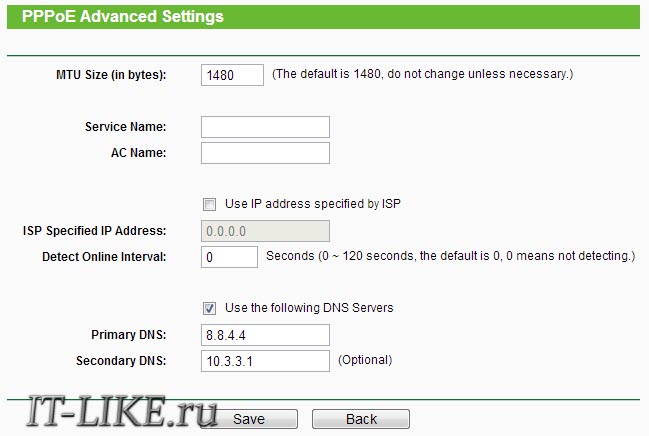This screenshot has height=436, width=649.
Task: Uncheck Use the following DNS Servers checkbox
Action: (209, 308)
